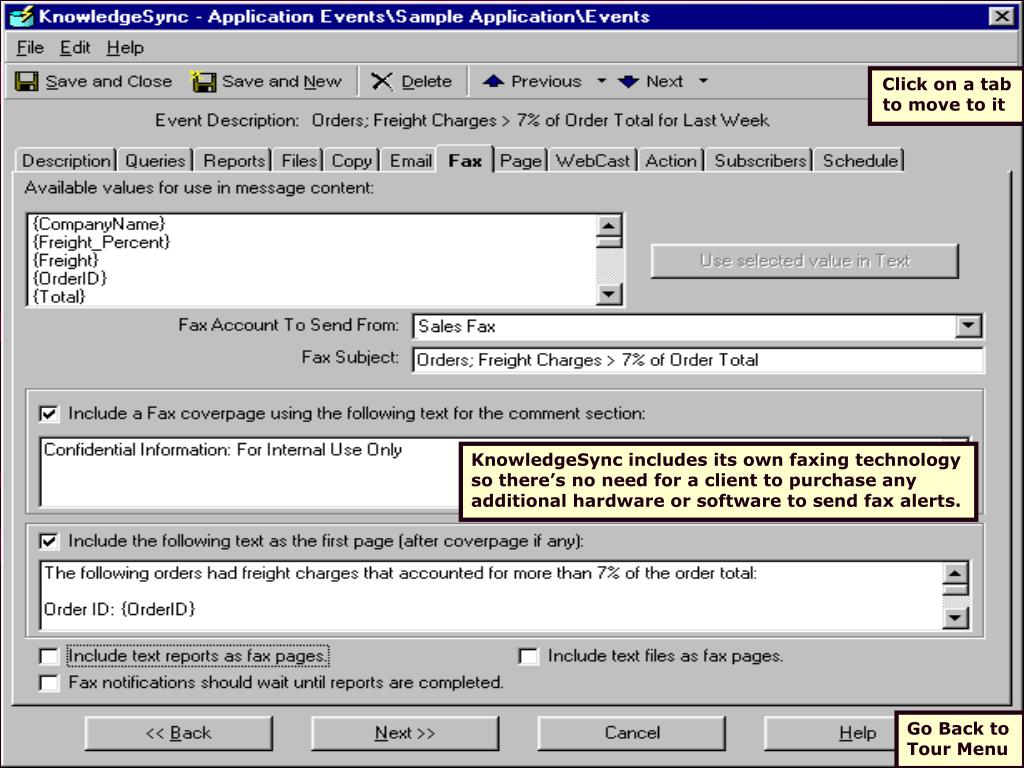Image resolution: width=1024 pixels, height=768 pixels.
Task: Select the Fax tab
Action: [465, 160]
